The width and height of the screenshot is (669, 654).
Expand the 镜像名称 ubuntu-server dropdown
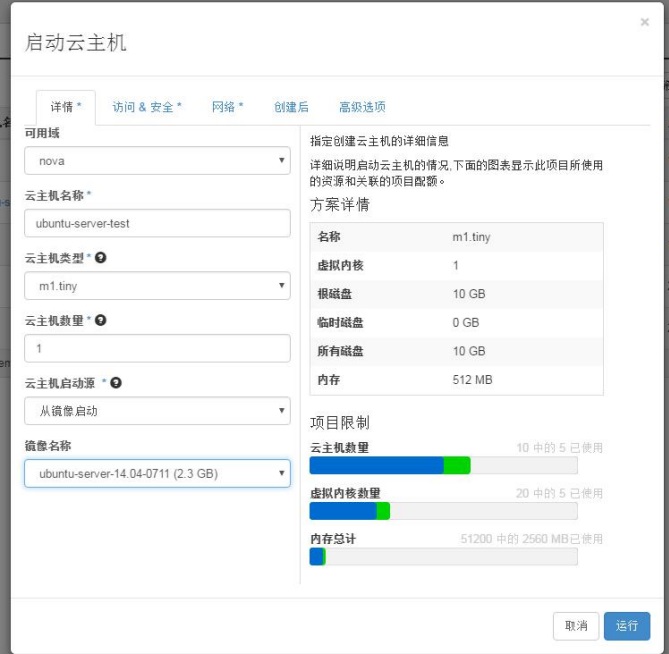click(x=157, y=473)
